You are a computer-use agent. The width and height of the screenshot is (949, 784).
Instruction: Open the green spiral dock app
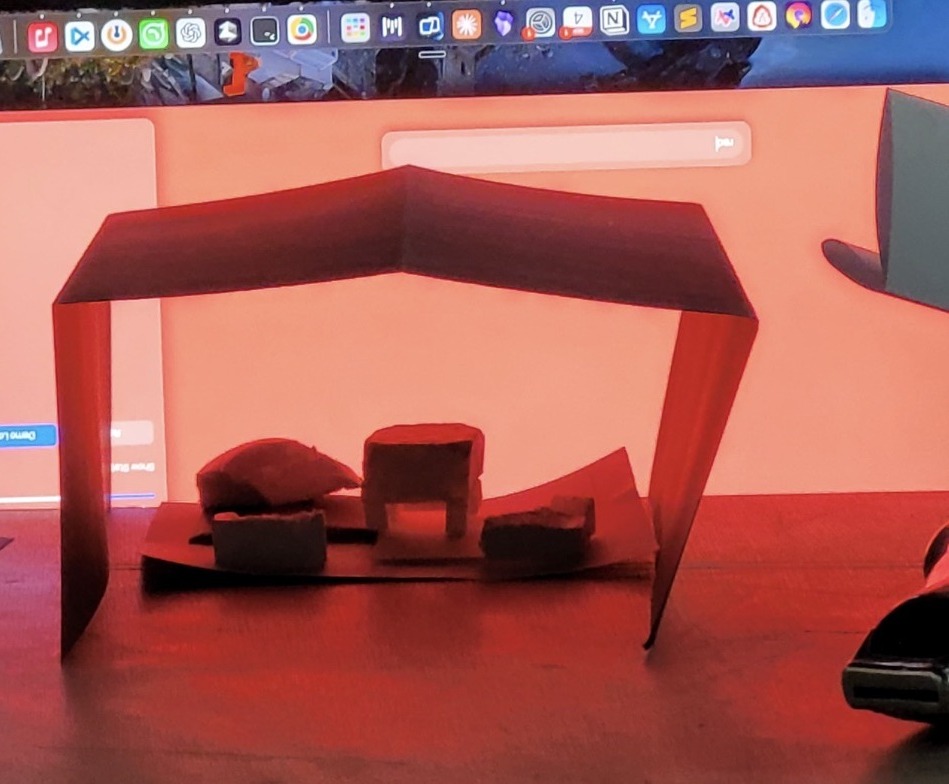(x=154, y=34)
